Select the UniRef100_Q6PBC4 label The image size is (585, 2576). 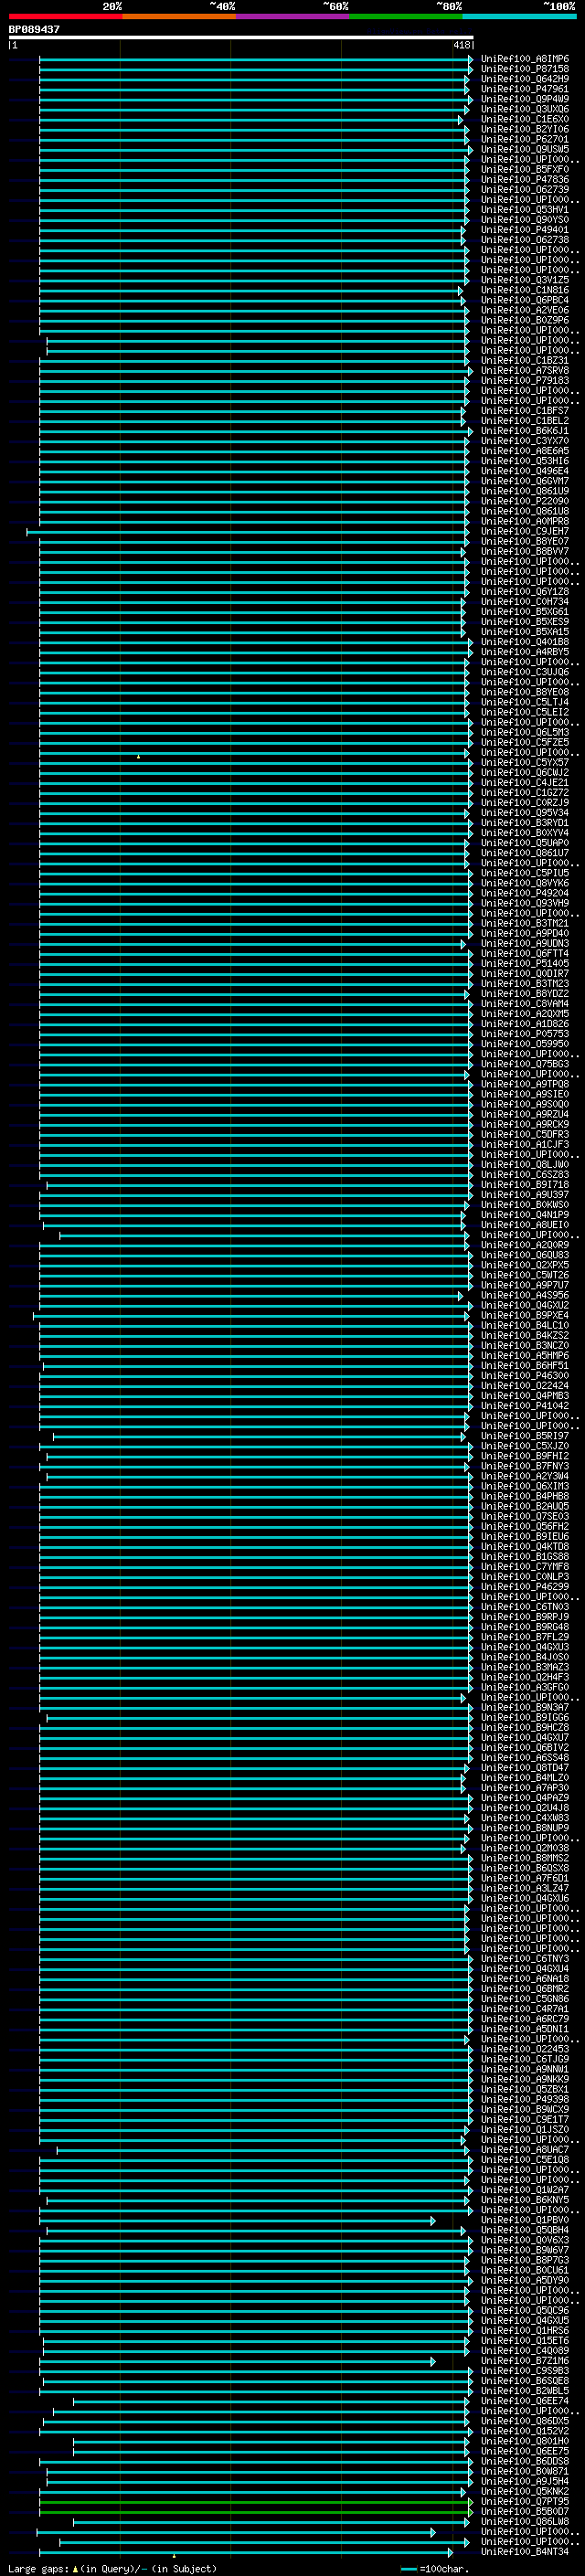click(525, 300)
